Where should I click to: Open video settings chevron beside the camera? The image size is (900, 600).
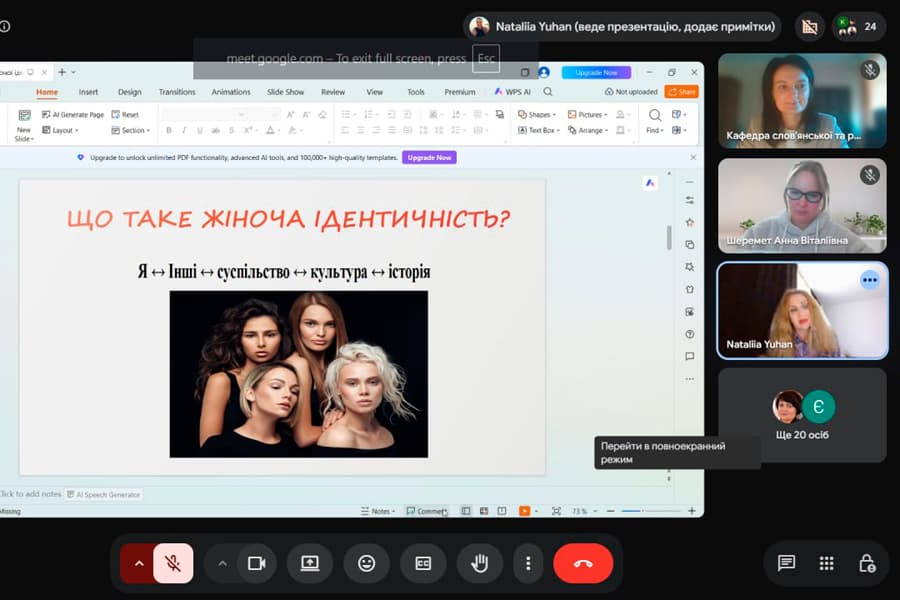pyautogui.click(x=222, y=563)
